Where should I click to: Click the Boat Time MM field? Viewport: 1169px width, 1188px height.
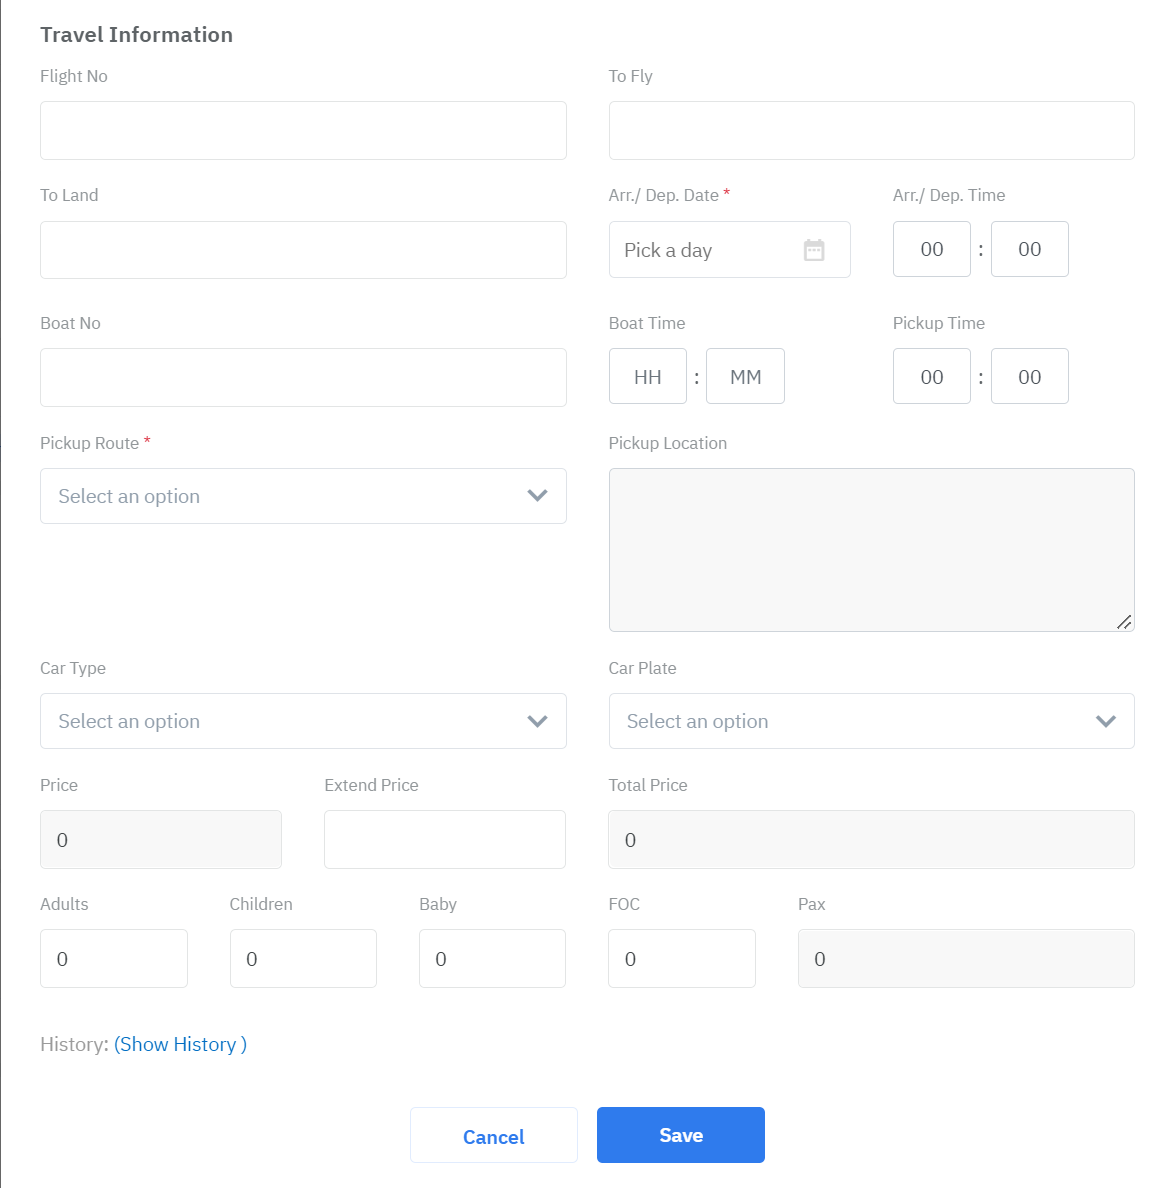click(x=745, y=377)
